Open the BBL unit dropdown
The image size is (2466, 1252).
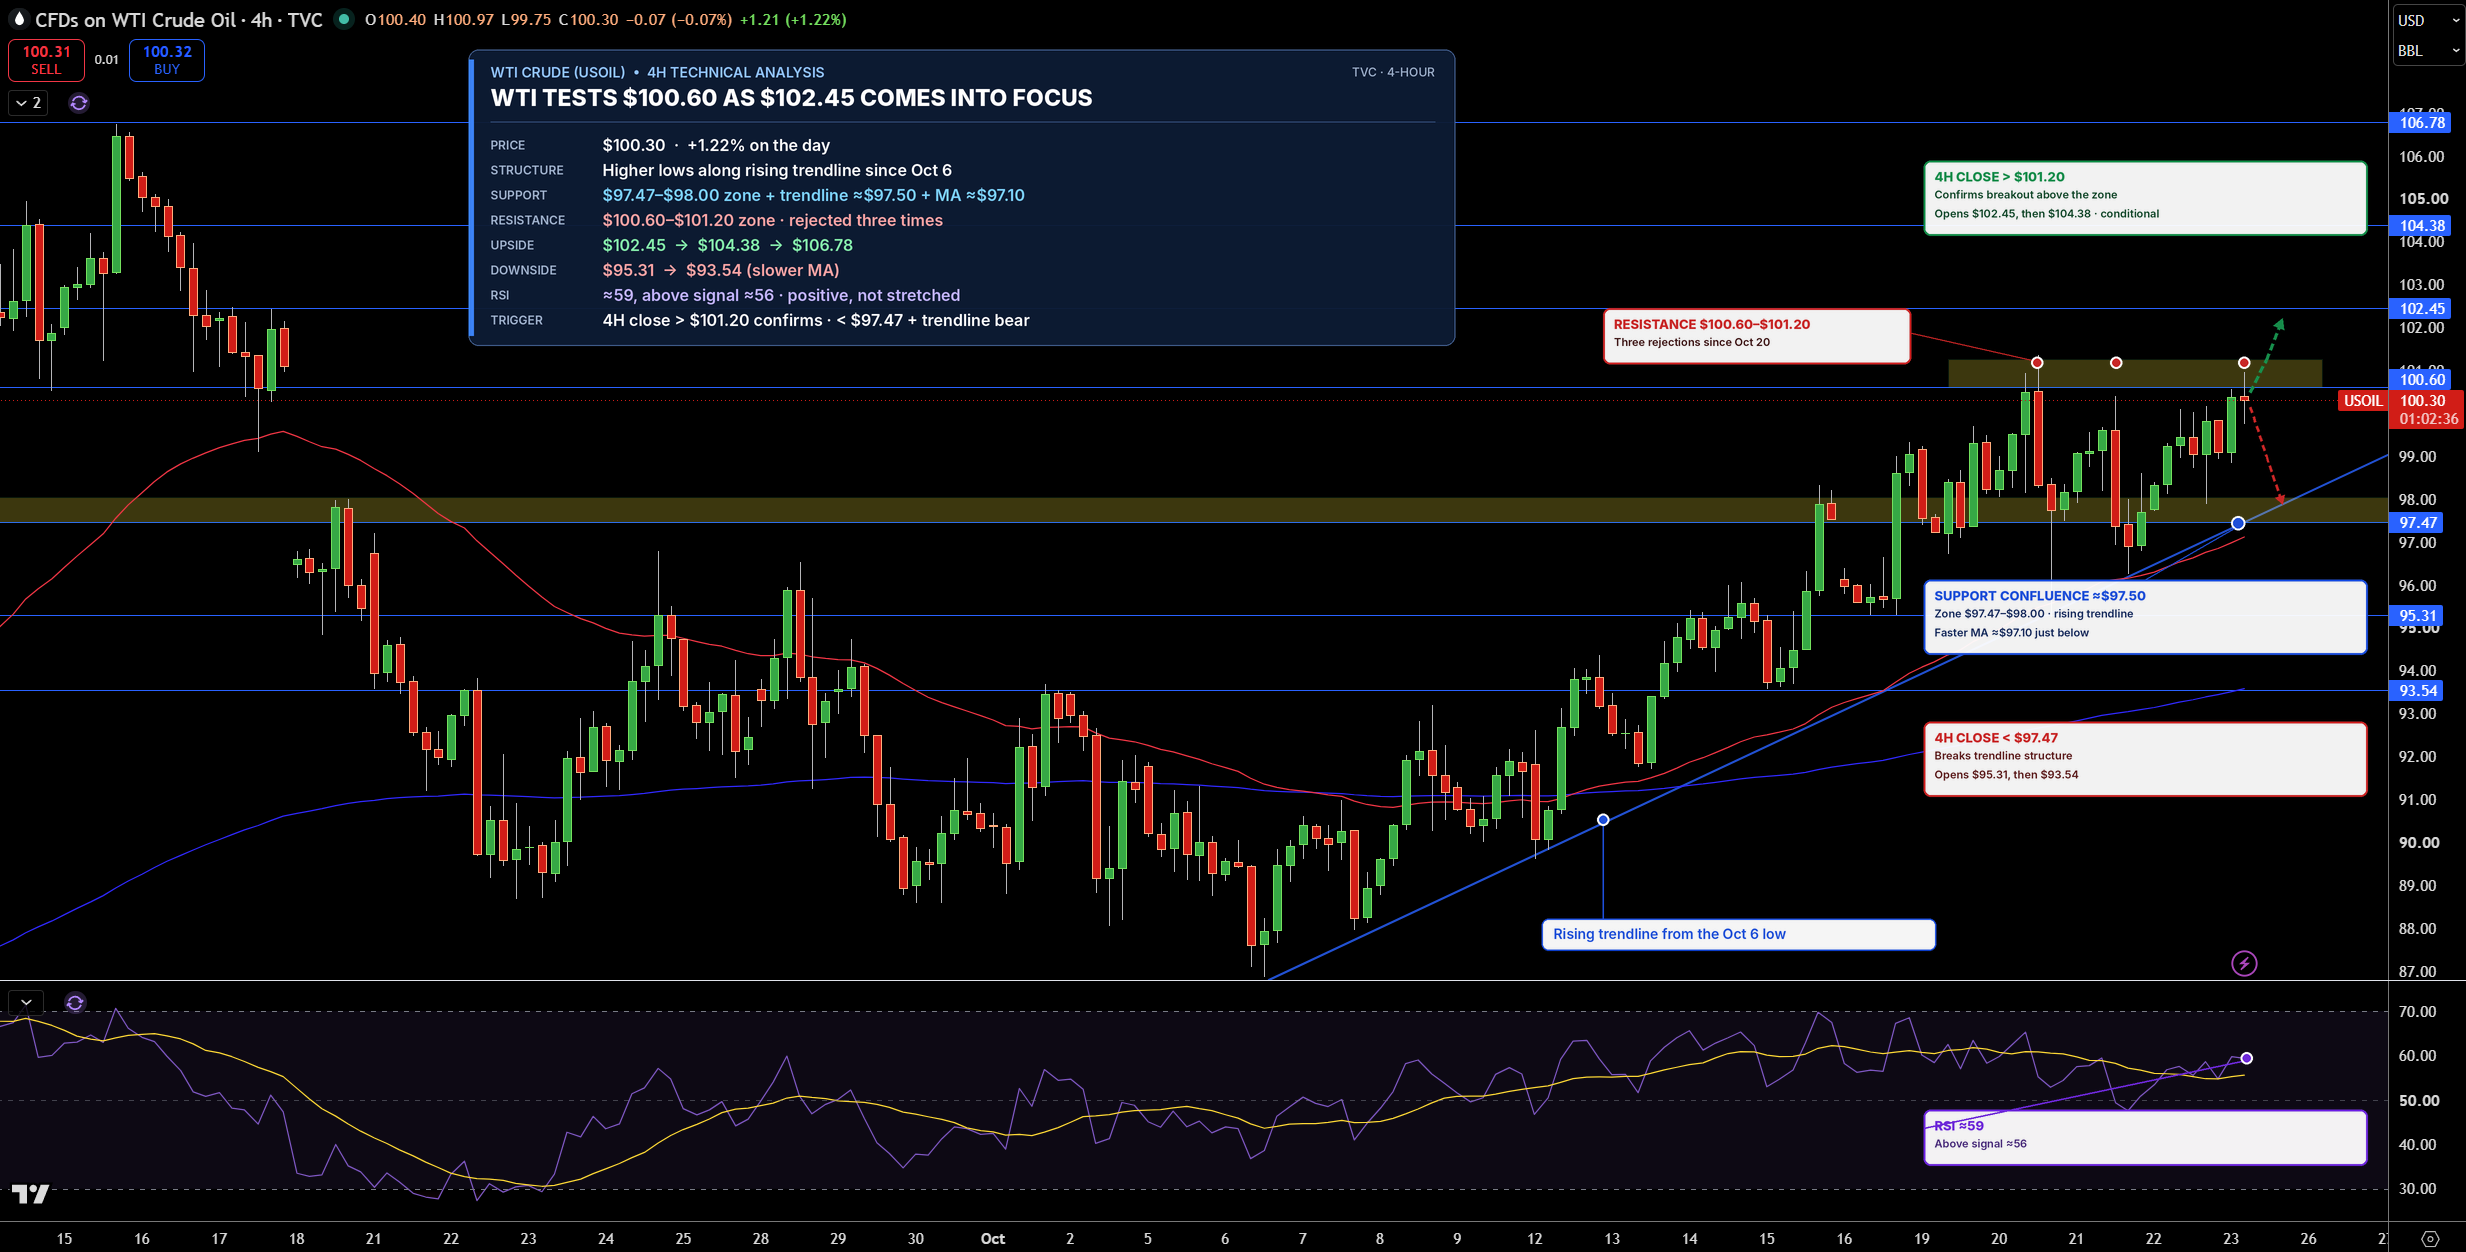(x=2429, y=50)
